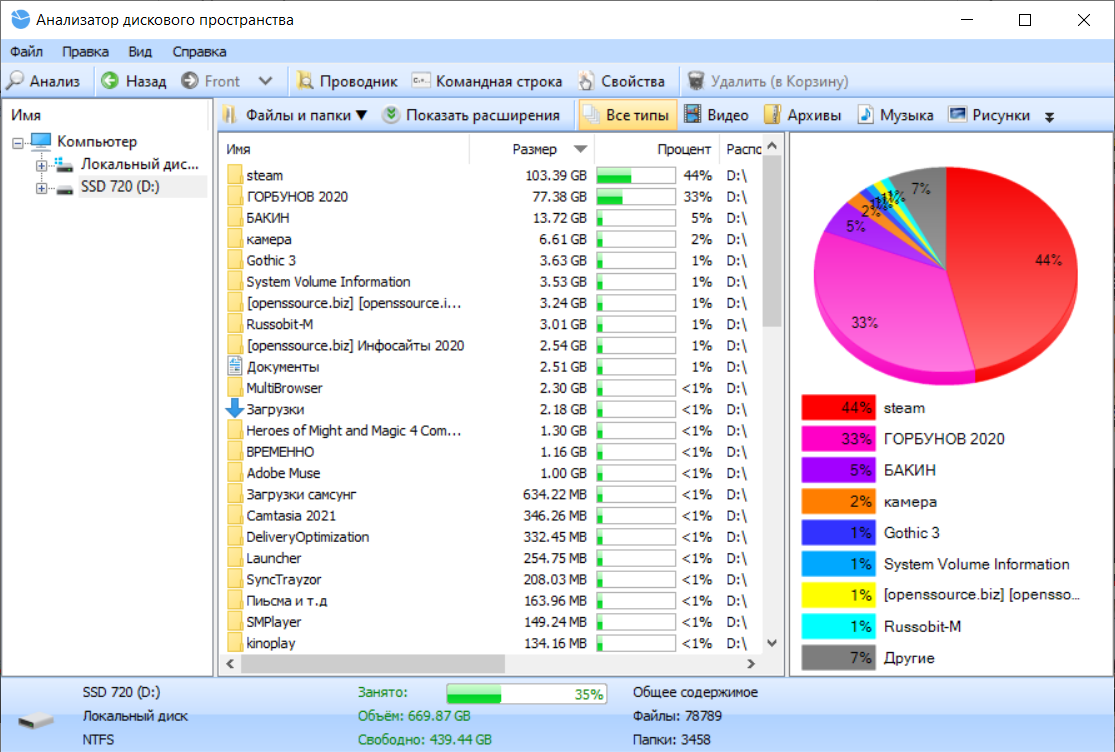Click the Музыка note icon

pyautogui.click(x=865, y=114)
